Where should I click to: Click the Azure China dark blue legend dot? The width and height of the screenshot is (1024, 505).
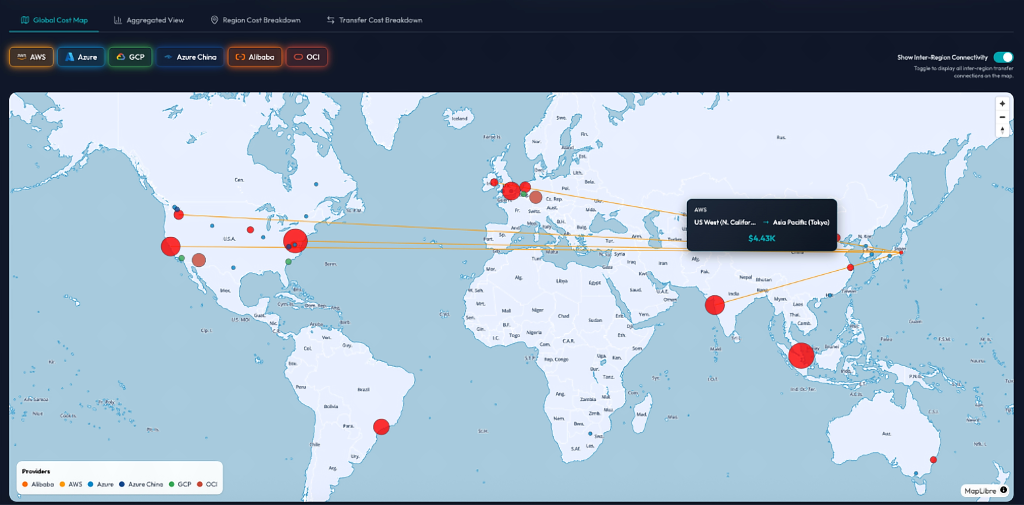(x=122, y=485)
